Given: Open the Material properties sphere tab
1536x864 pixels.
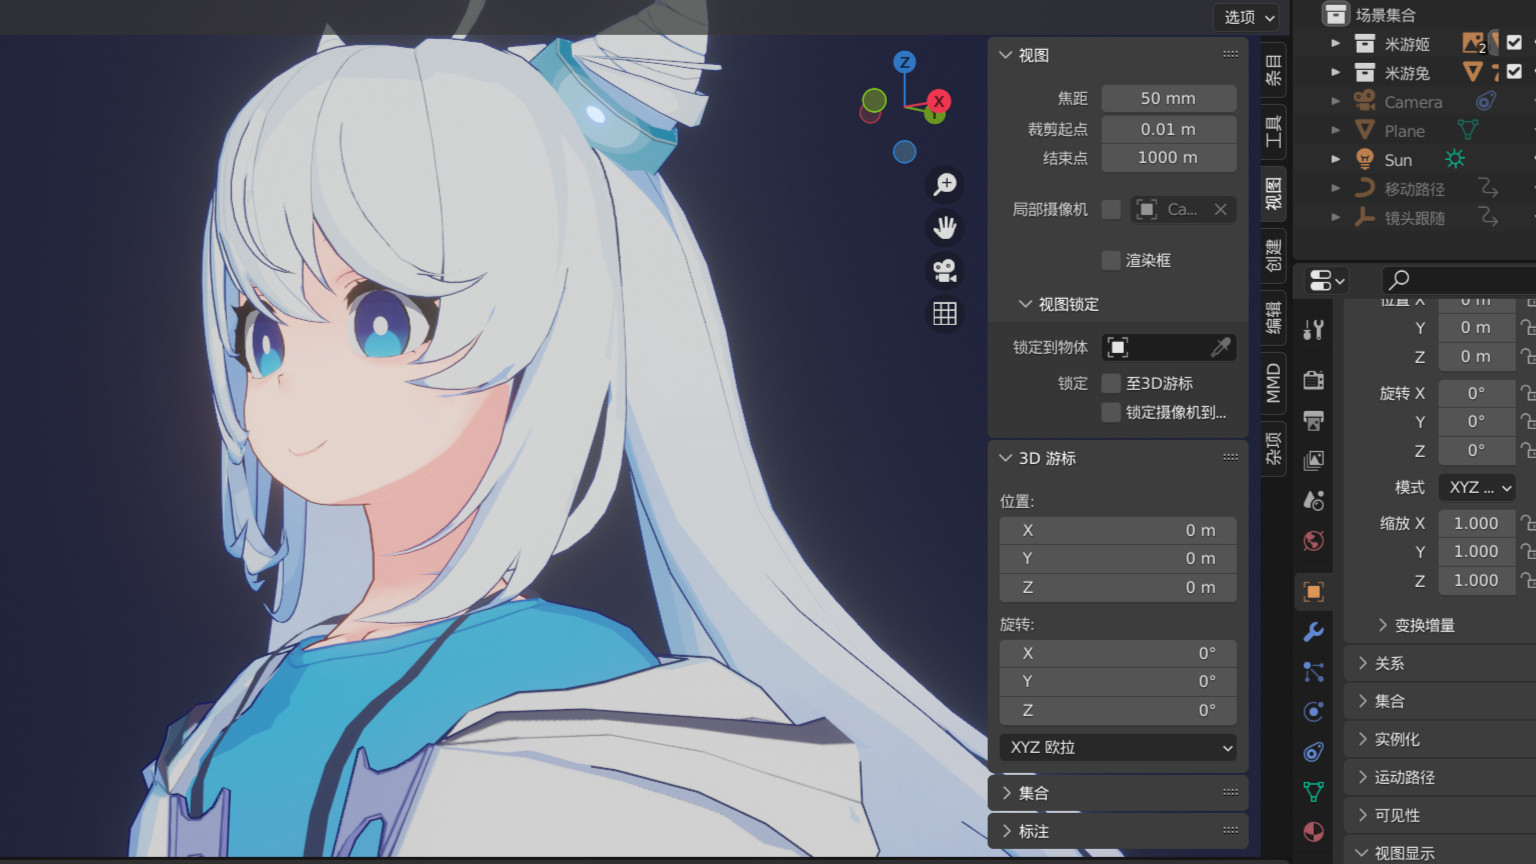Looking at the screenshot, I should click(x=1314, y=832).
